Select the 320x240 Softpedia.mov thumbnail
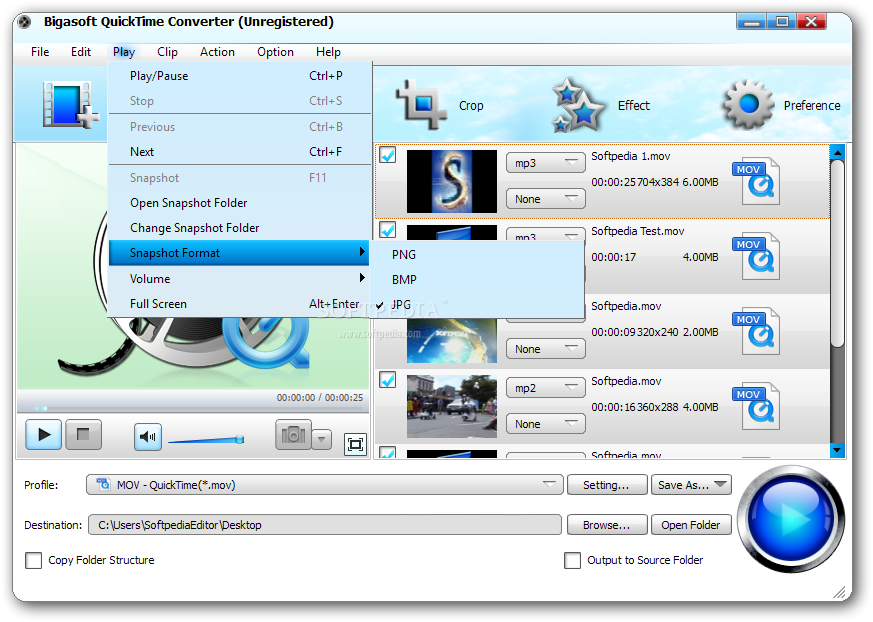 452,341
